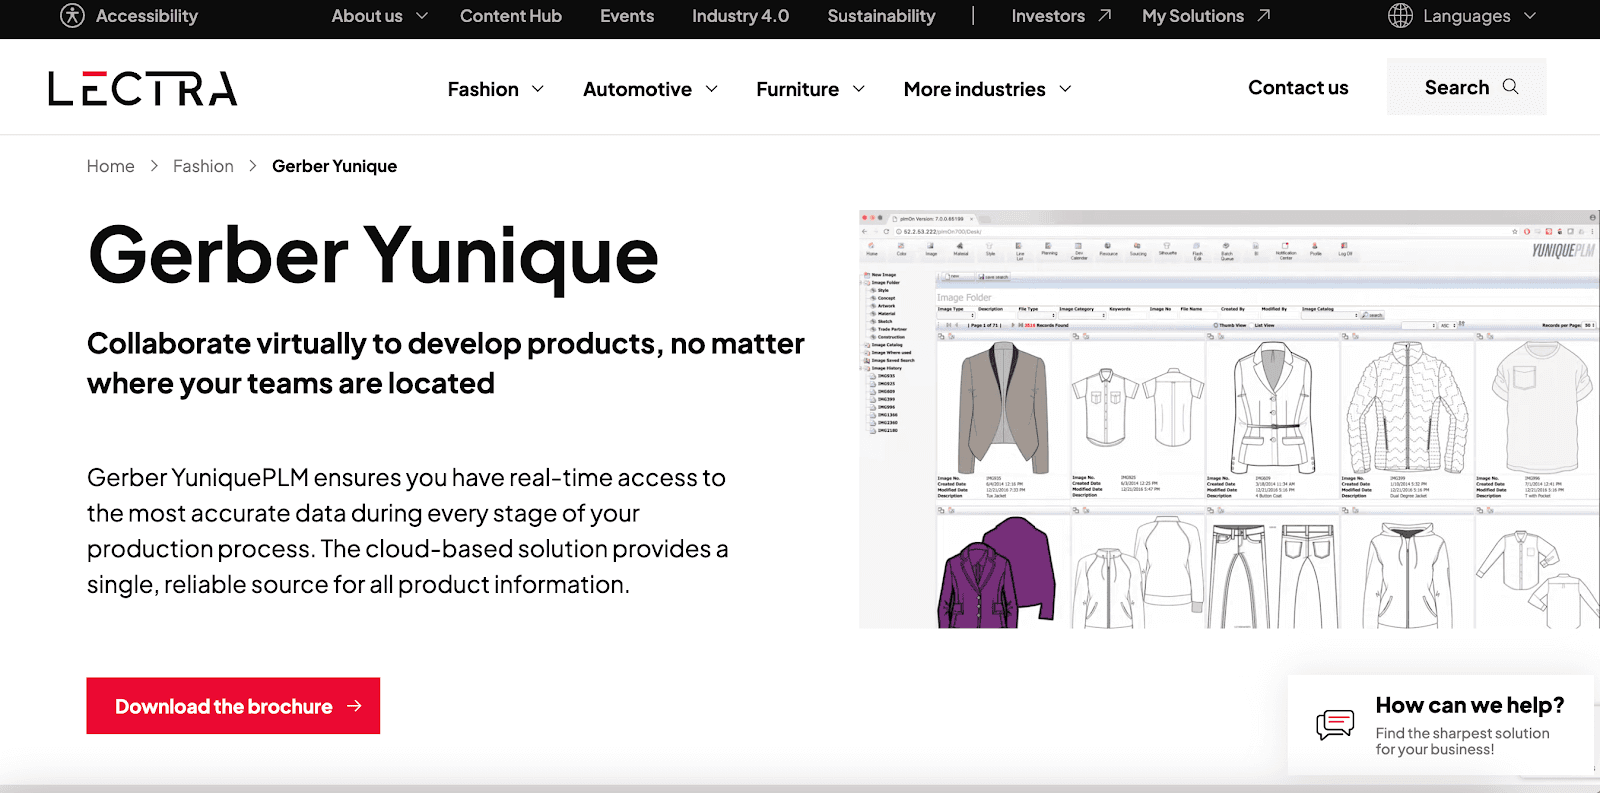Image resolution: width=1600 pixels, height=793 pixels.
Task: Open the Events page
Action: (626, 16)
